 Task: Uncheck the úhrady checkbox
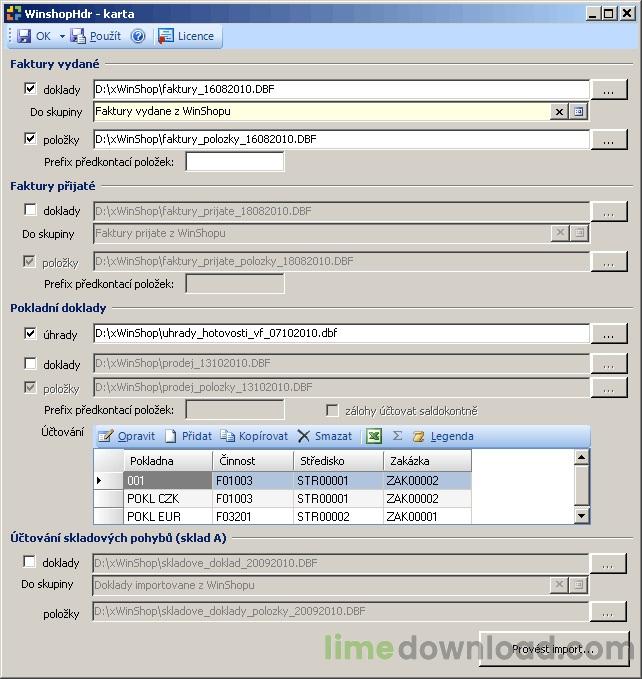pos(30,334)
